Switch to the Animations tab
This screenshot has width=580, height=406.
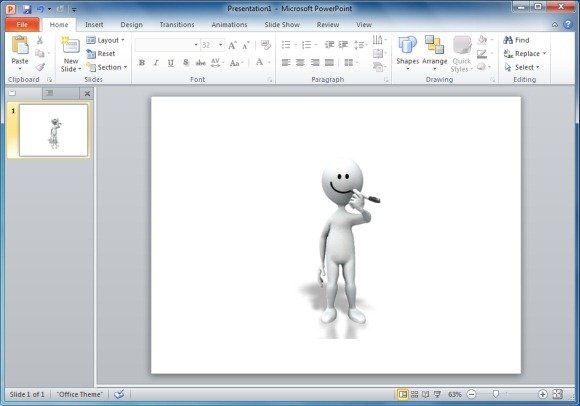click(229, 24)
